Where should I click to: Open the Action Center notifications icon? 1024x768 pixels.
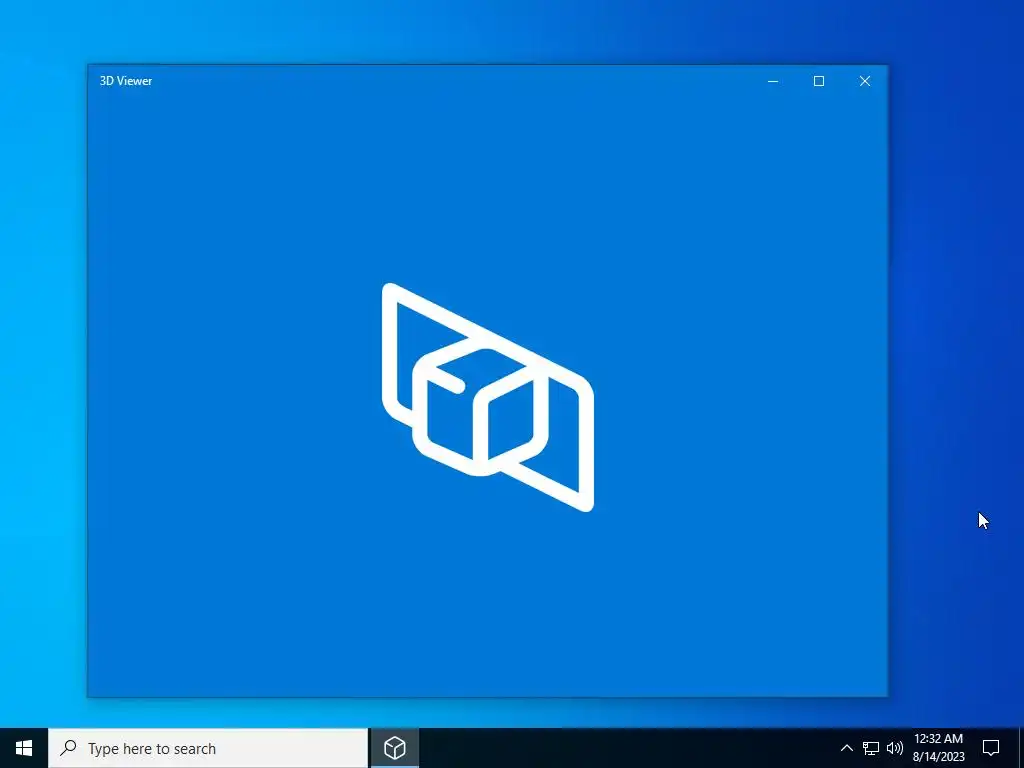[x=991, y=748]
